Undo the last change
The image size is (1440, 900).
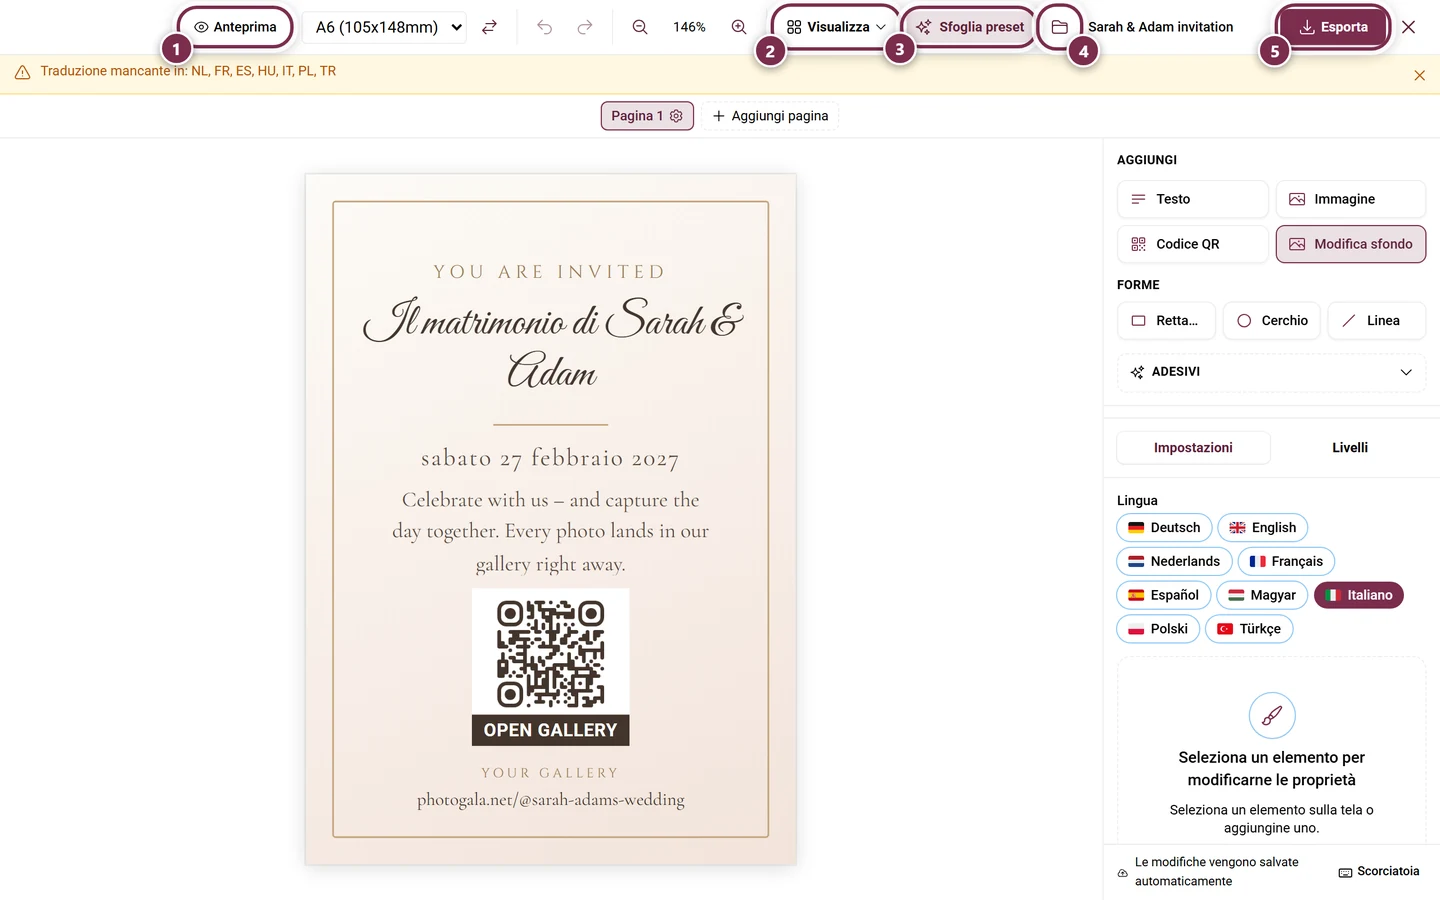click(x=544, y=27)
